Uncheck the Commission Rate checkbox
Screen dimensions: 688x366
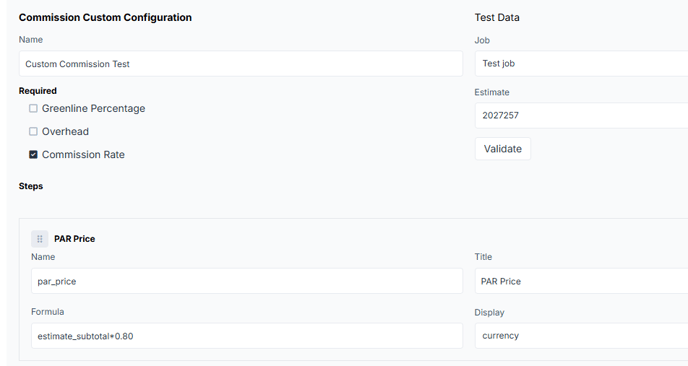(x=33, y=154)
